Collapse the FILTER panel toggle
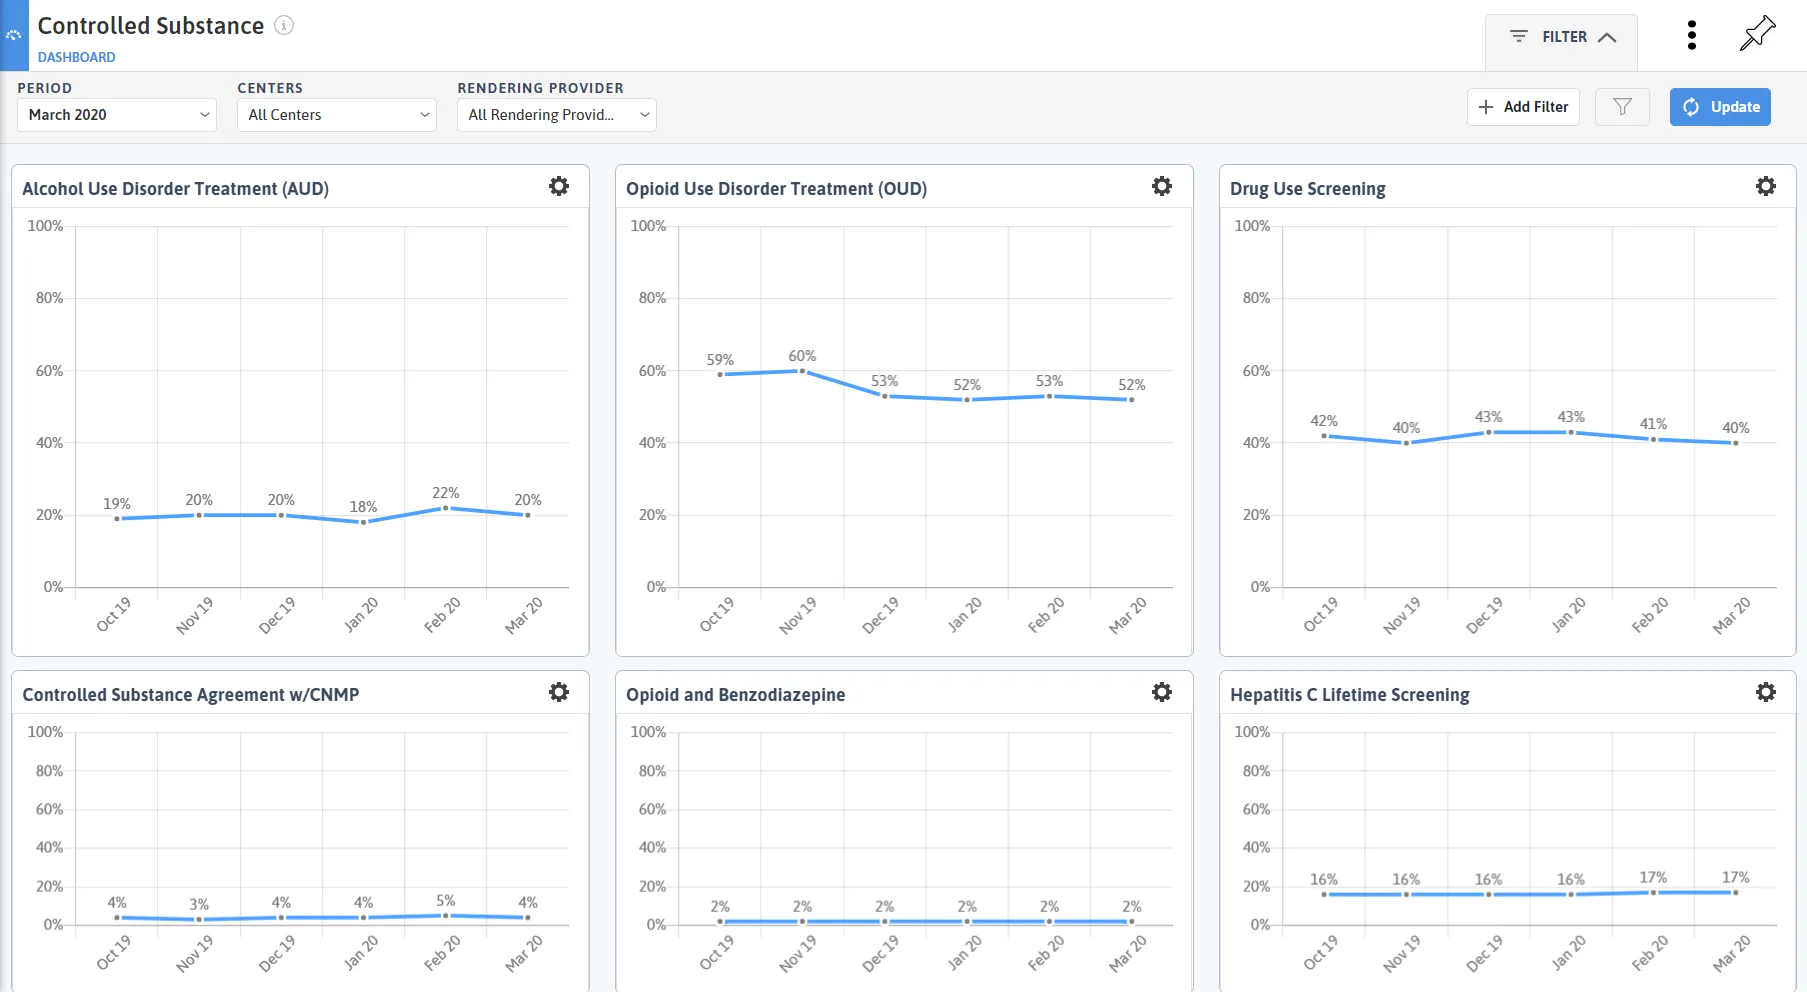This screenshot has width=1807, height=992. click(x=1562, y=37)
